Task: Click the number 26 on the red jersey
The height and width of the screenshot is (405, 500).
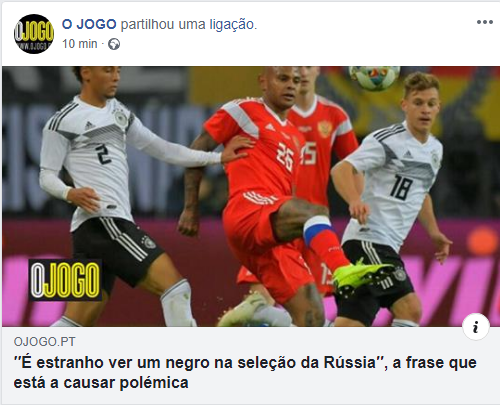Action: (x=285, y=155)
